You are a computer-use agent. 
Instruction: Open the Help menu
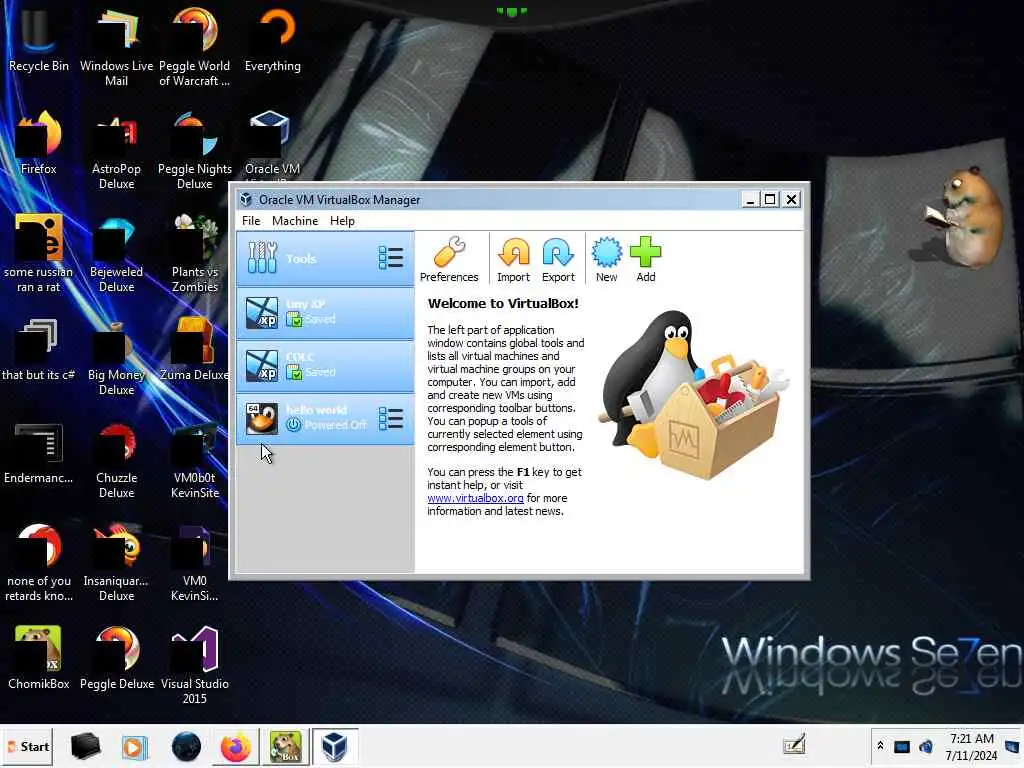click(342, 221)
